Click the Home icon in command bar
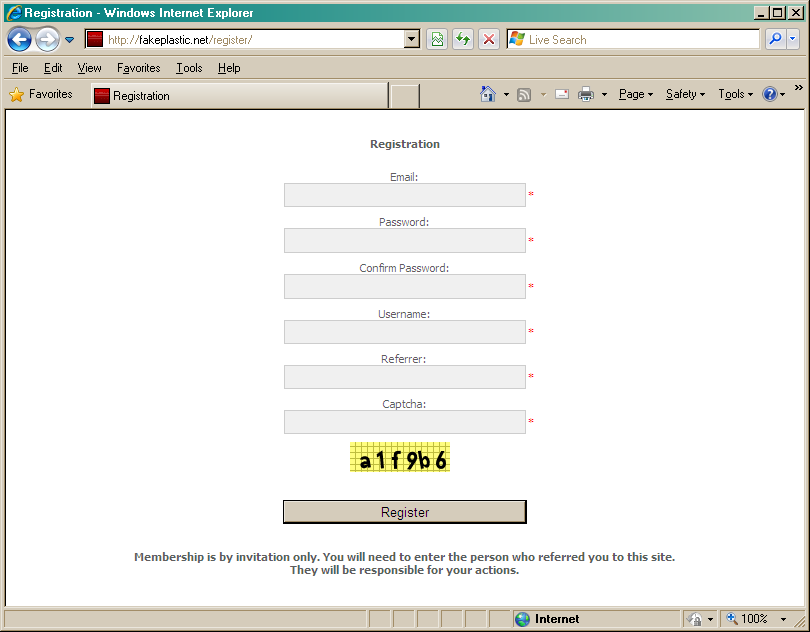This screenshot has width=810, height=632. [x=488, y=94]
